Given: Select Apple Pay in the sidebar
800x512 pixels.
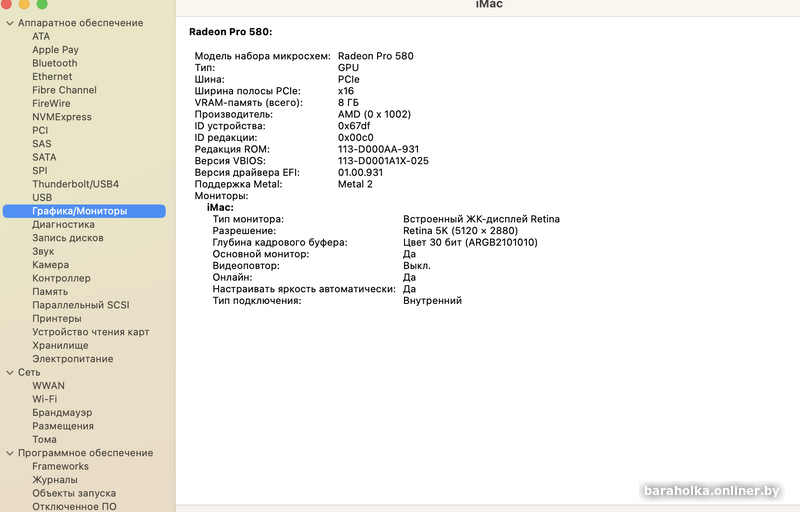Looking at the screenshot, I should coord(55,50).
